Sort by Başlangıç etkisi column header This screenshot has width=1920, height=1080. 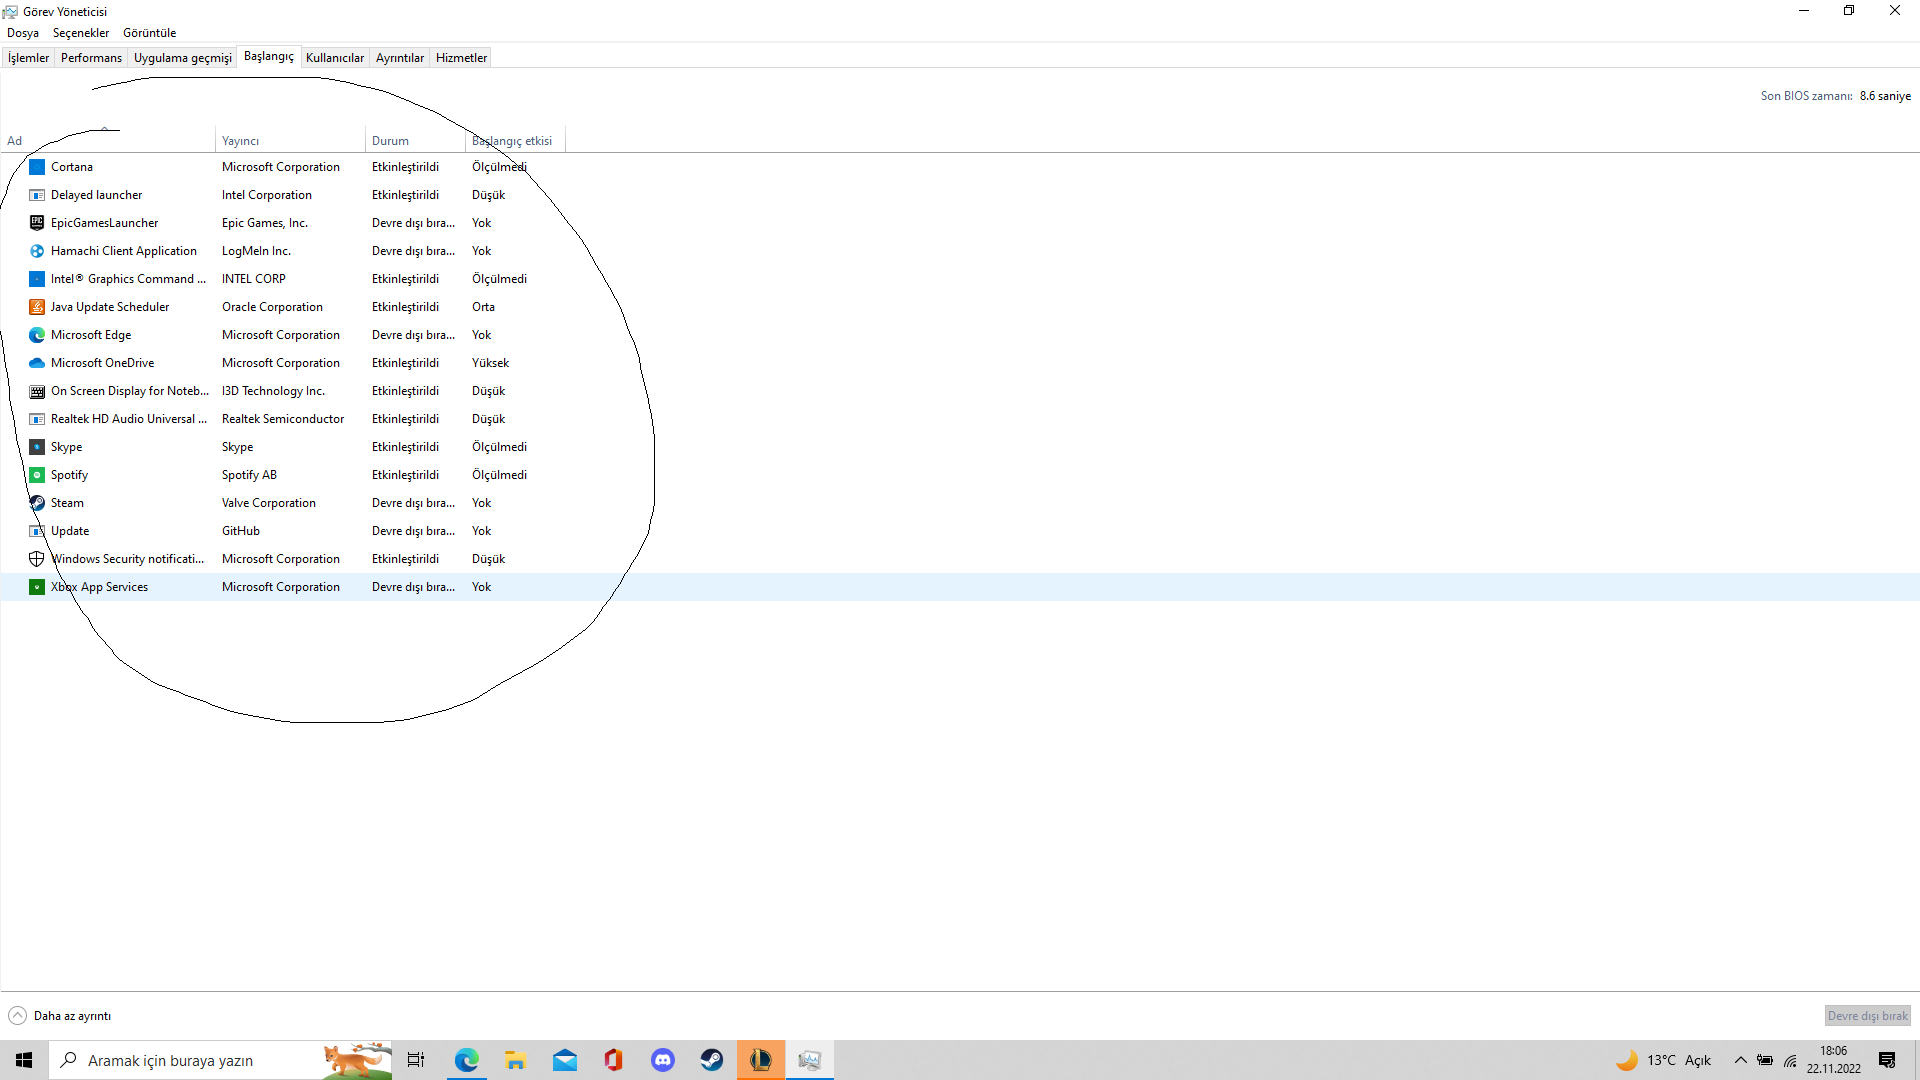click(x=512, y=141)
